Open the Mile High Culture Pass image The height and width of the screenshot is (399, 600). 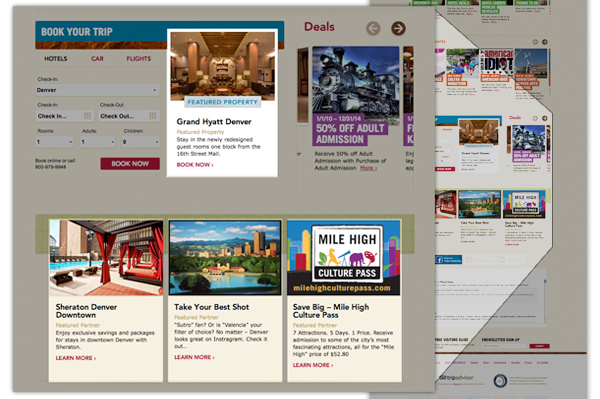(344, 257)
